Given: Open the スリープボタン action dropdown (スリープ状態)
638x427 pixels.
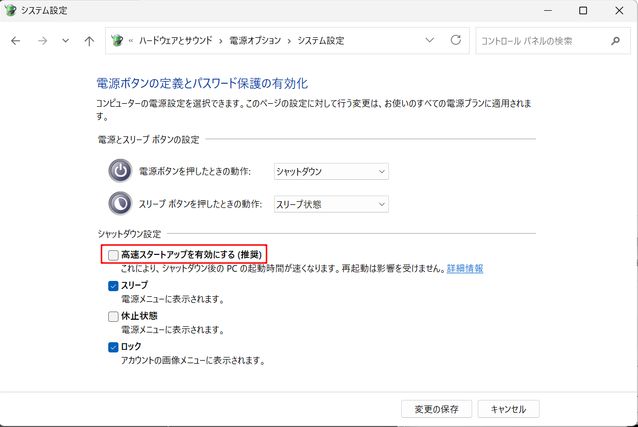Looking at the screenshot, I should [330, 204].
